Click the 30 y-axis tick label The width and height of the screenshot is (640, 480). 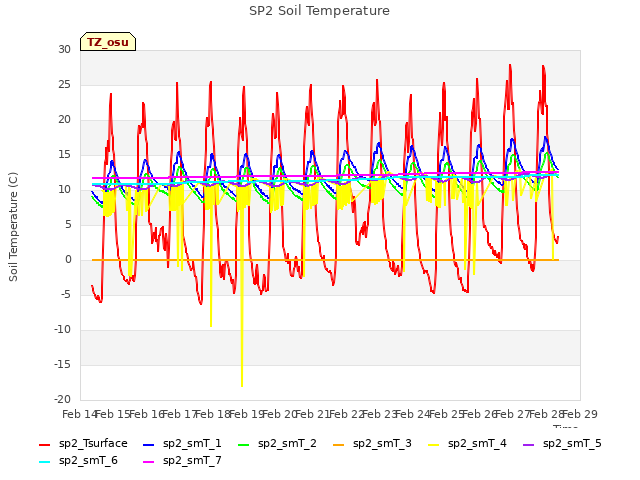(x=64, y=49)
